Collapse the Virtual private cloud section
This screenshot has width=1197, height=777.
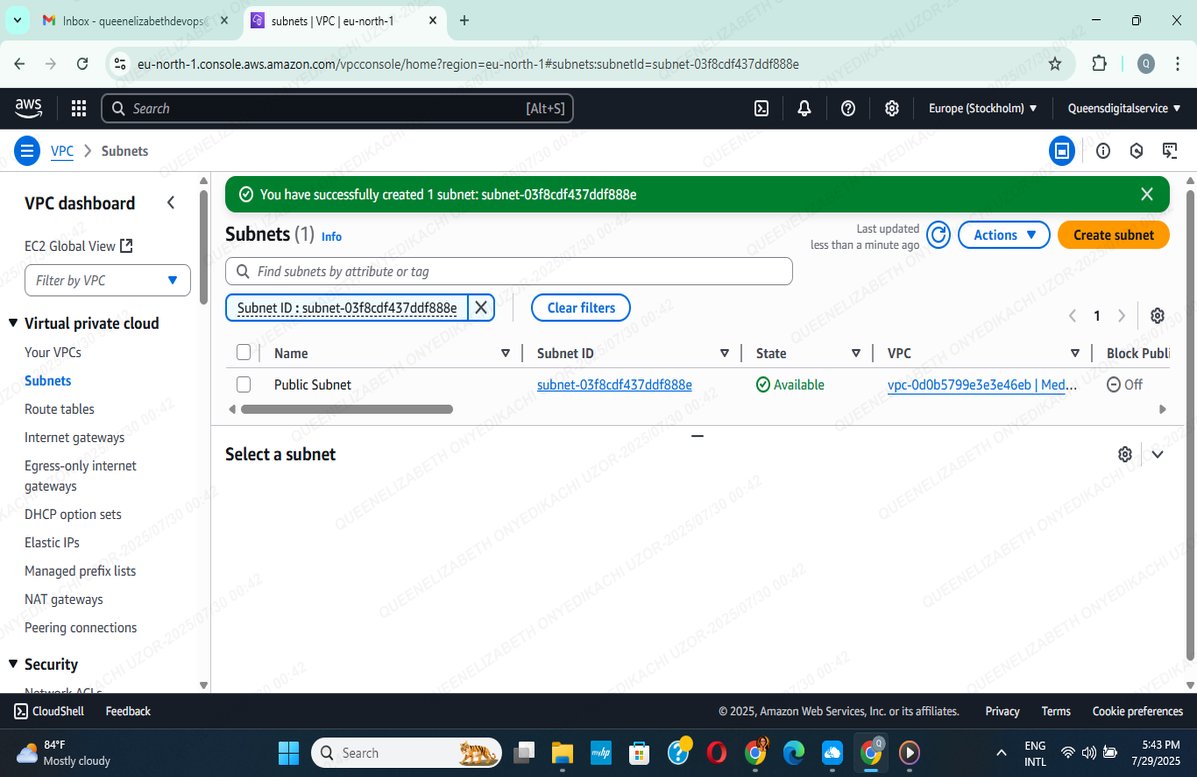click(x=13, y=323)
